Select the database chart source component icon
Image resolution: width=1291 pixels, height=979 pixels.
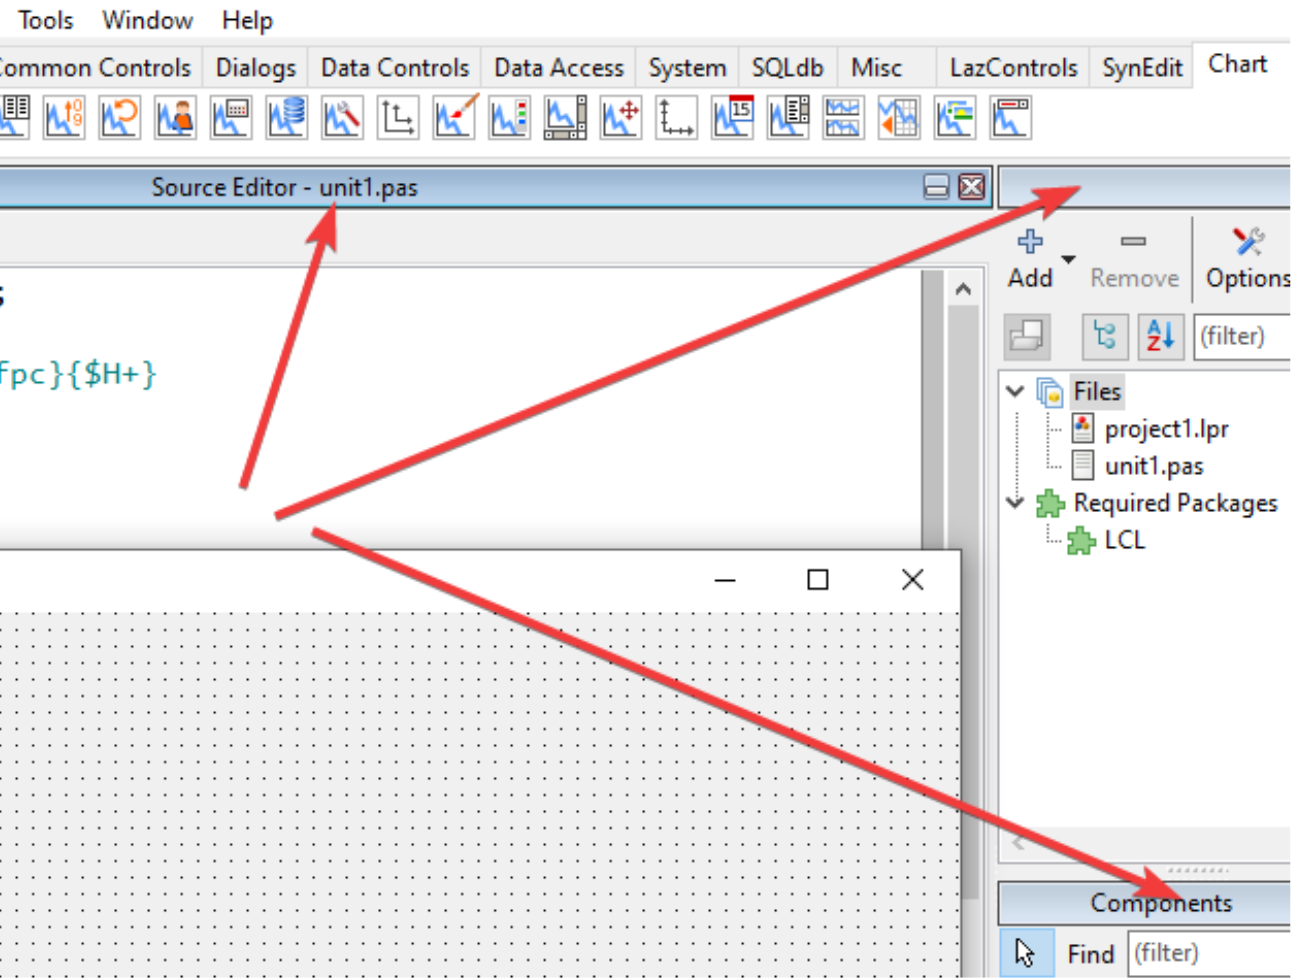pyautogui.click(x=287, y=118)
